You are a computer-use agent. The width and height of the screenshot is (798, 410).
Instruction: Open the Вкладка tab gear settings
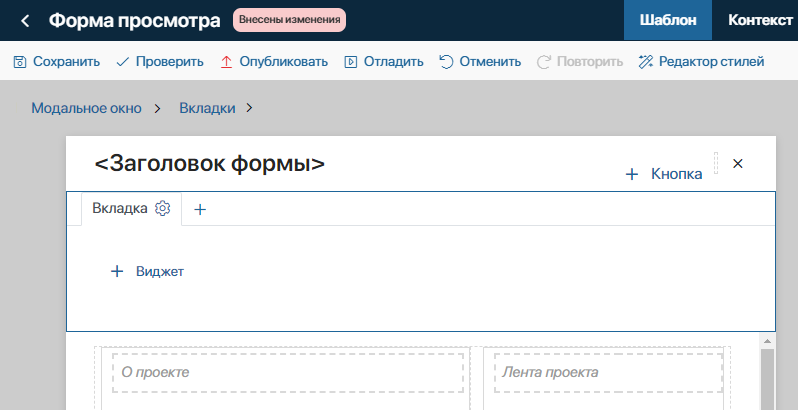pos(162,208)
